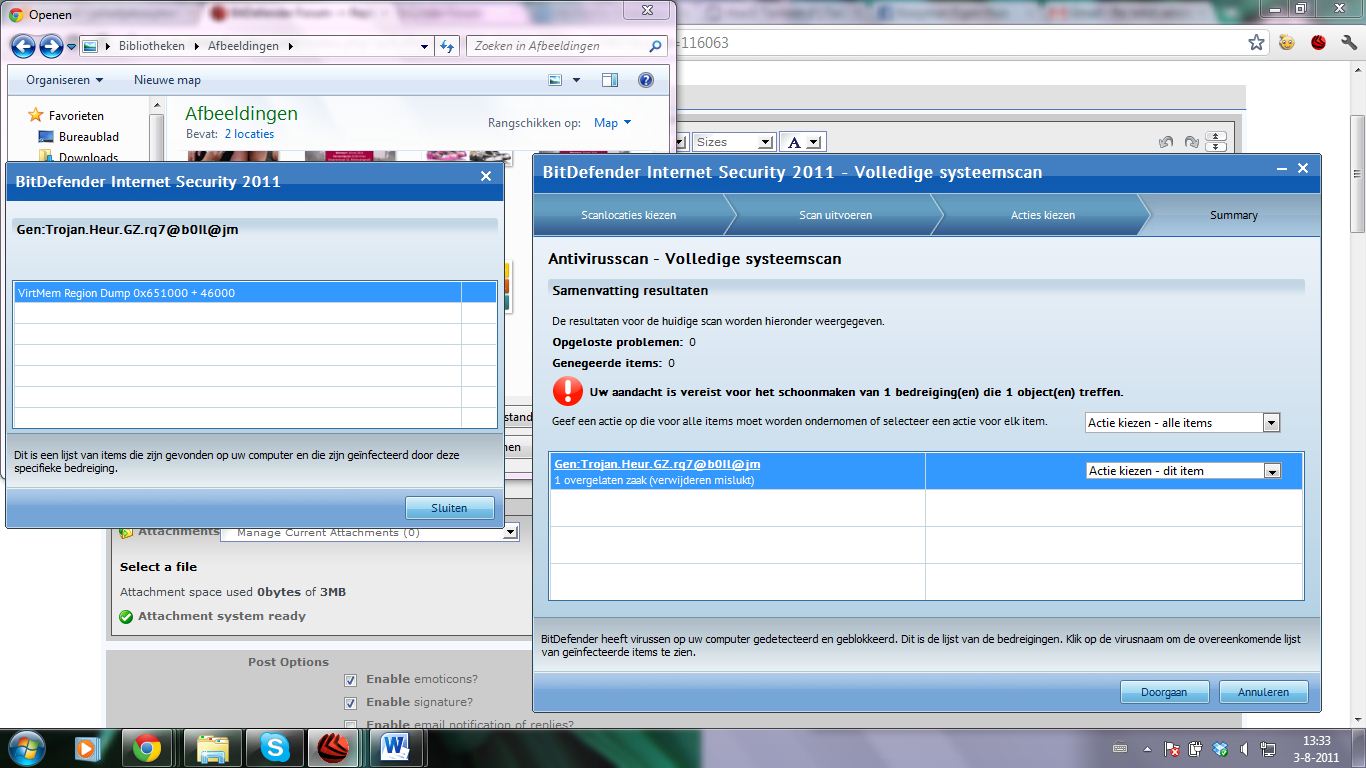Redo in the forum post editor

click(x=1191, y=142)
